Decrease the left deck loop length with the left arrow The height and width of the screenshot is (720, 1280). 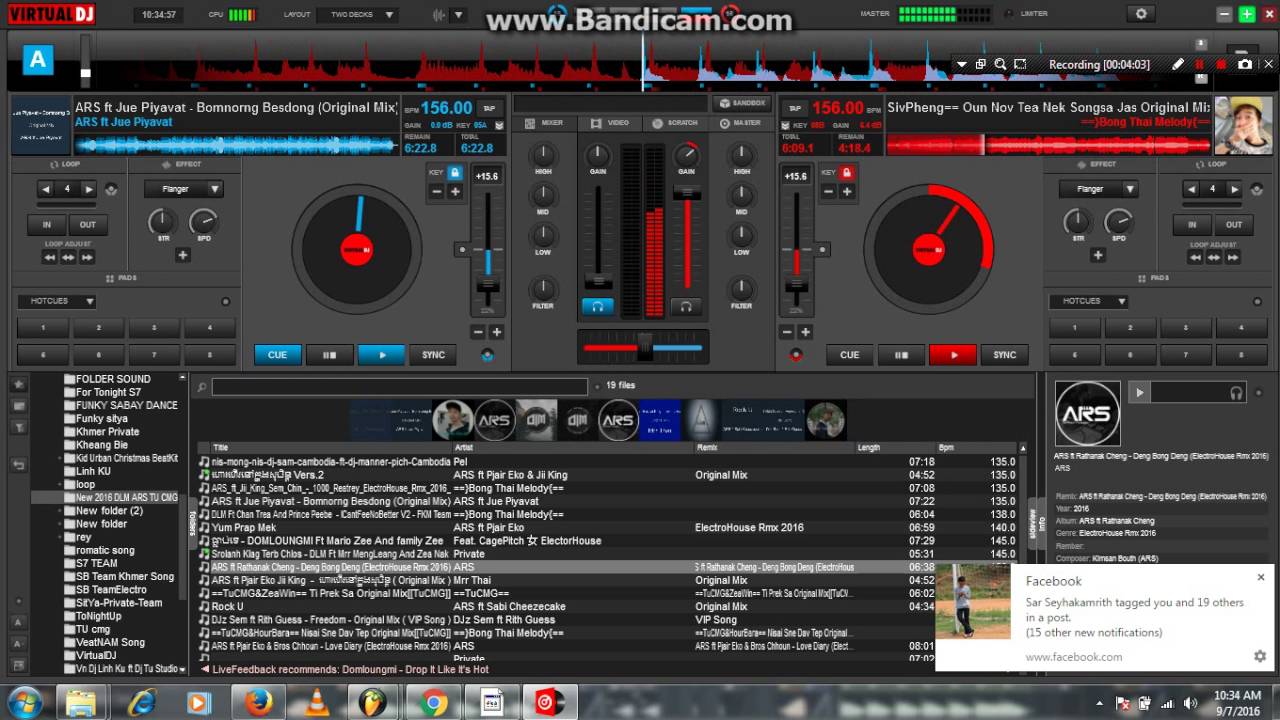45,189
